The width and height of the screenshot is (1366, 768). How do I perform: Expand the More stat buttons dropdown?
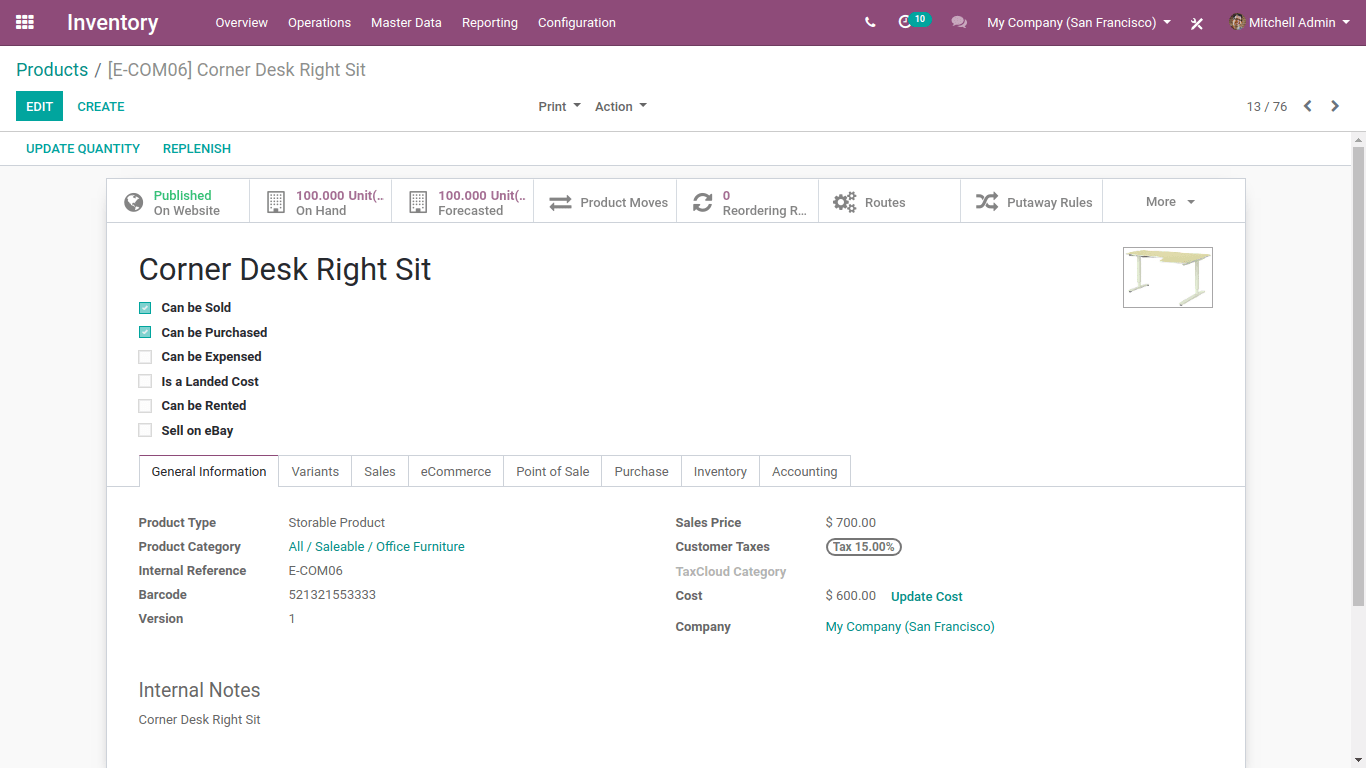coord(1173,201)
